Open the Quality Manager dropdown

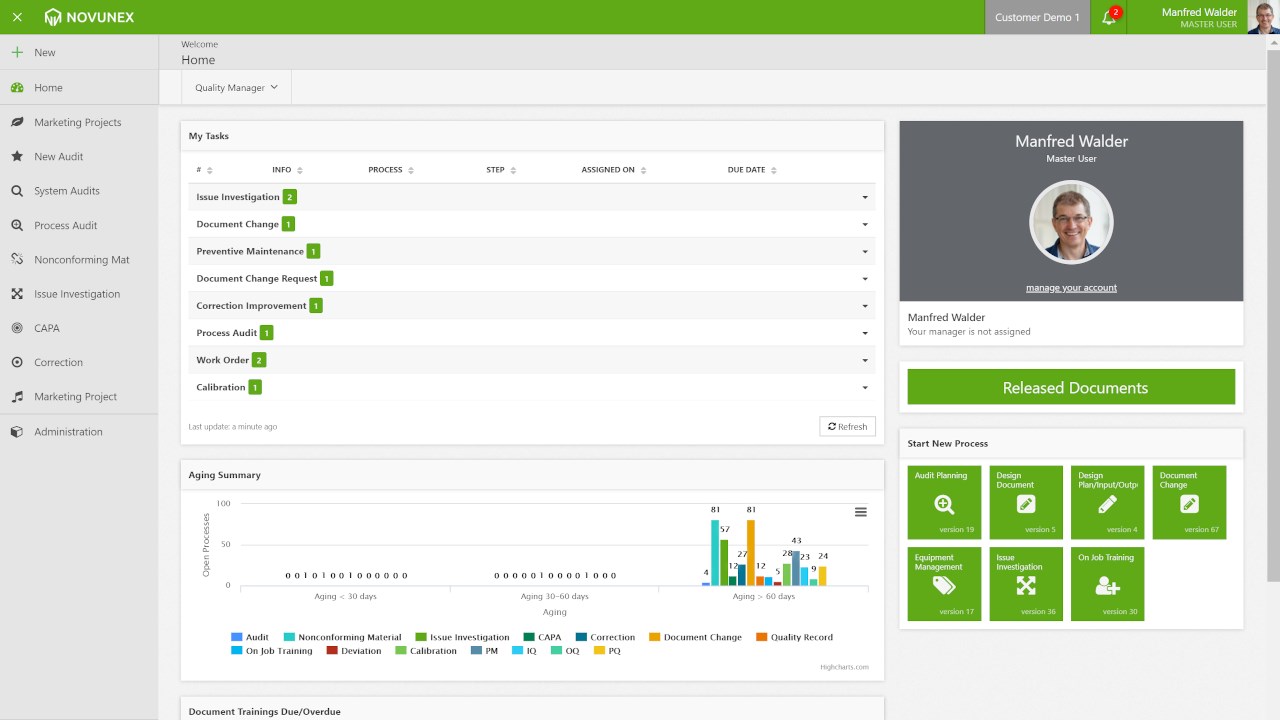pos(236,88)
